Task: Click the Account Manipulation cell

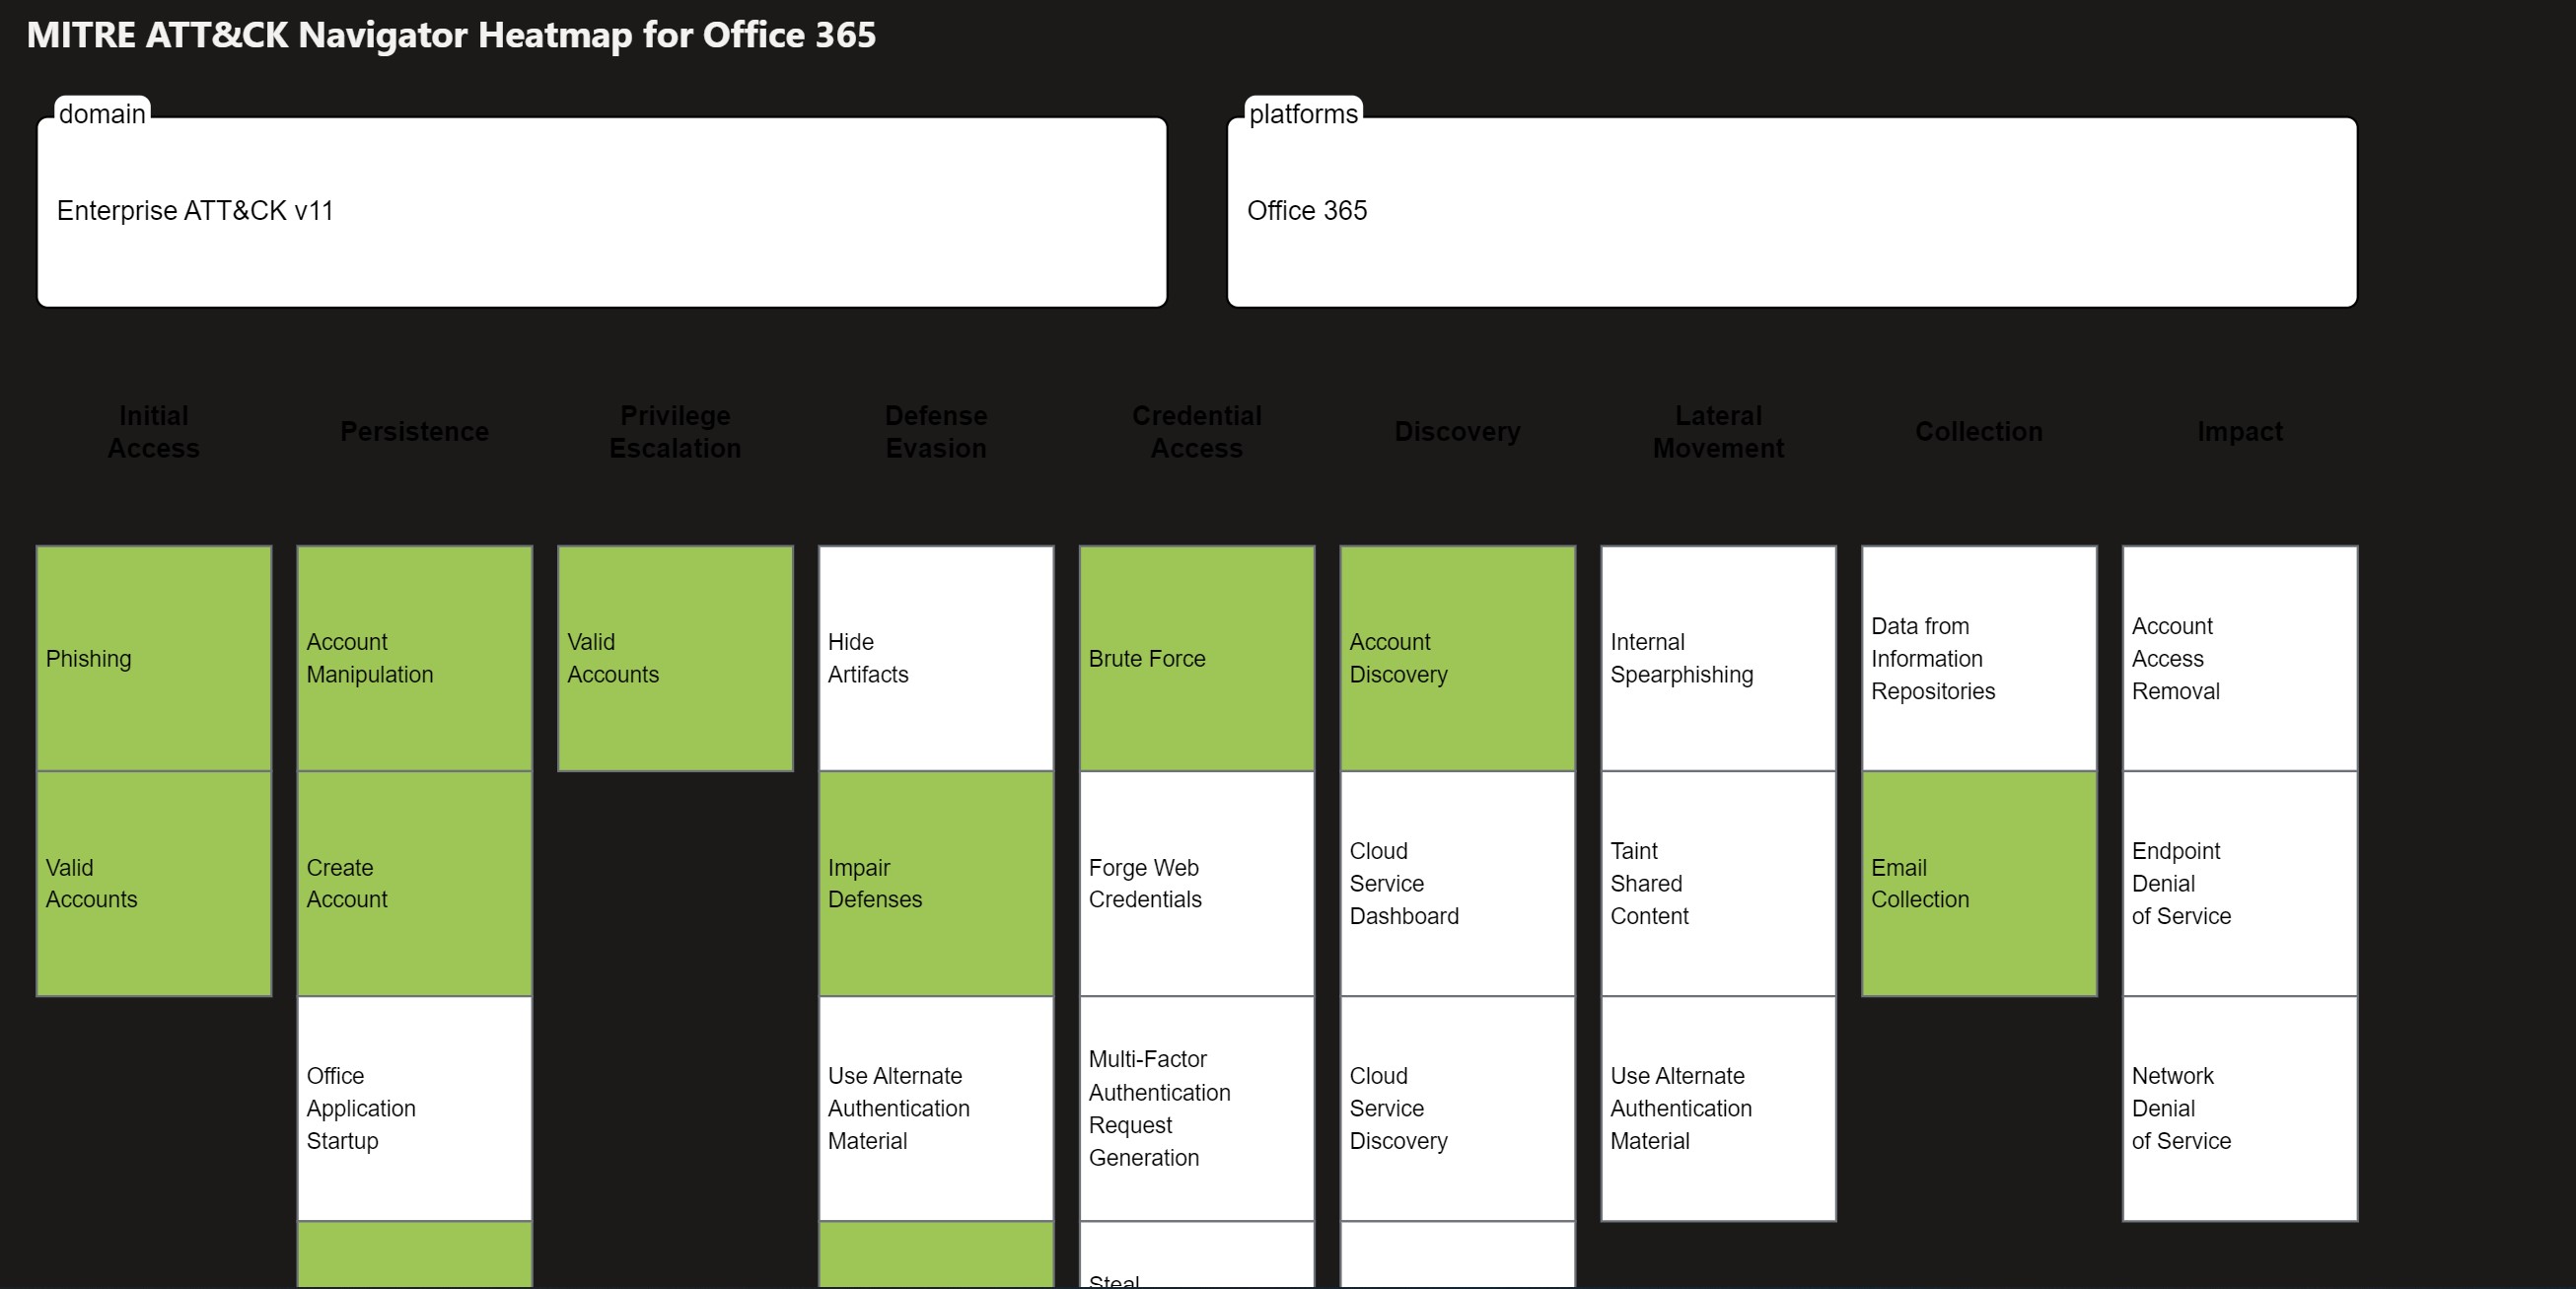Action: click(x=415, y=658)
